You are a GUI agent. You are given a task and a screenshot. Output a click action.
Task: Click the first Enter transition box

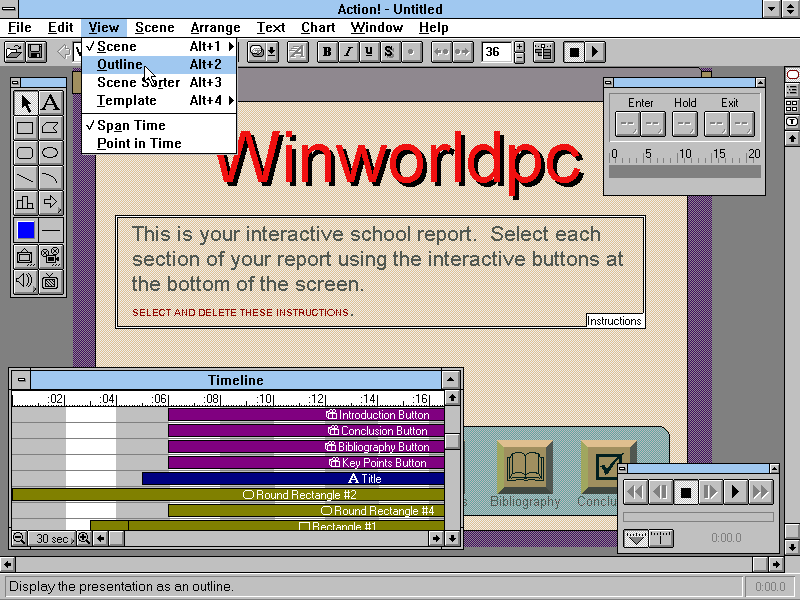(628, 124)
